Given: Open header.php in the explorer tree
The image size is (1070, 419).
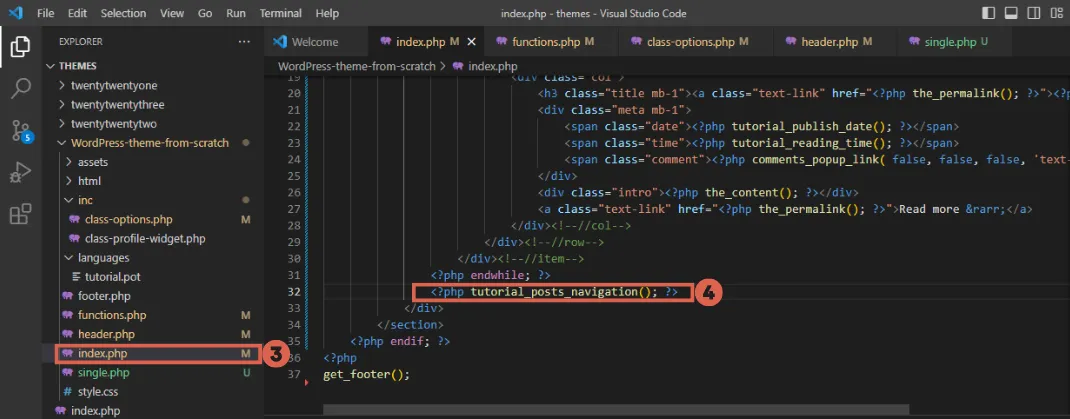Looking at the screenshot, I should (x=106, y=334).
